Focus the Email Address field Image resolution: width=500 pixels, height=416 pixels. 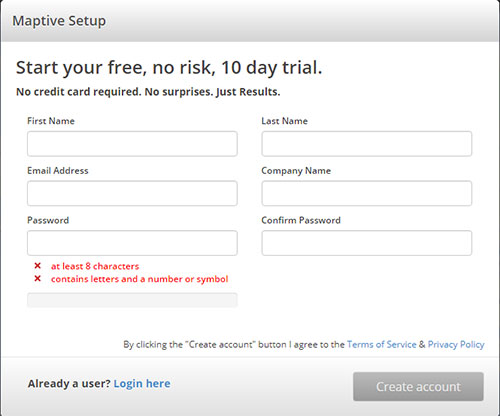(x=132, y=193)
